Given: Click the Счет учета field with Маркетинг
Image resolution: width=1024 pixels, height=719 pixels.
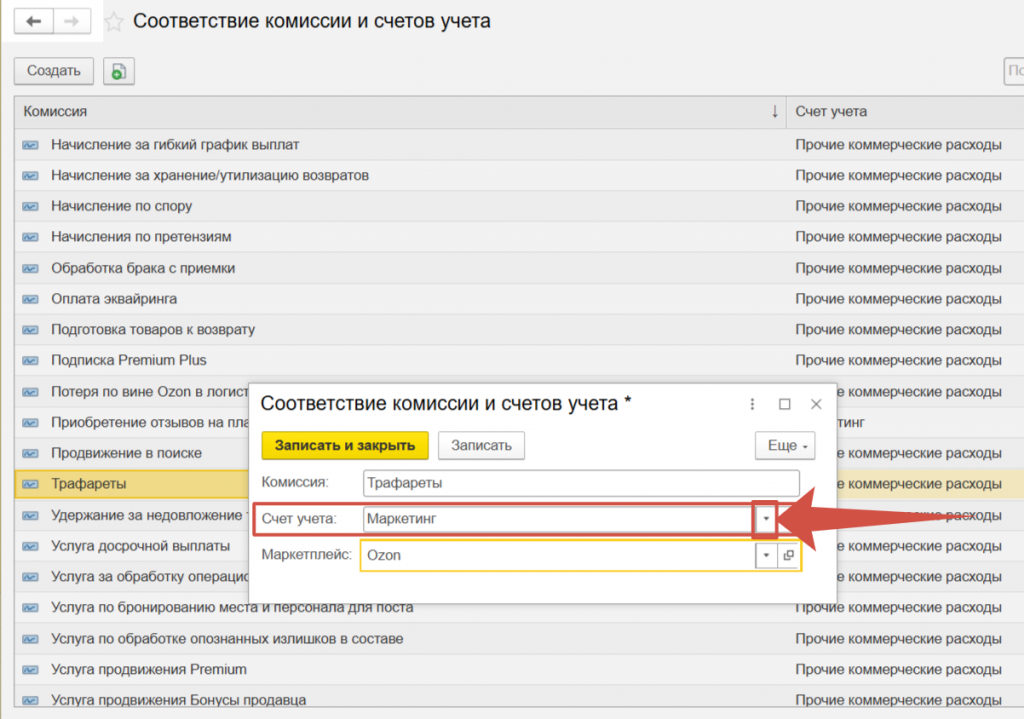Looking at the screenshot, I should [x=557, y=519].
